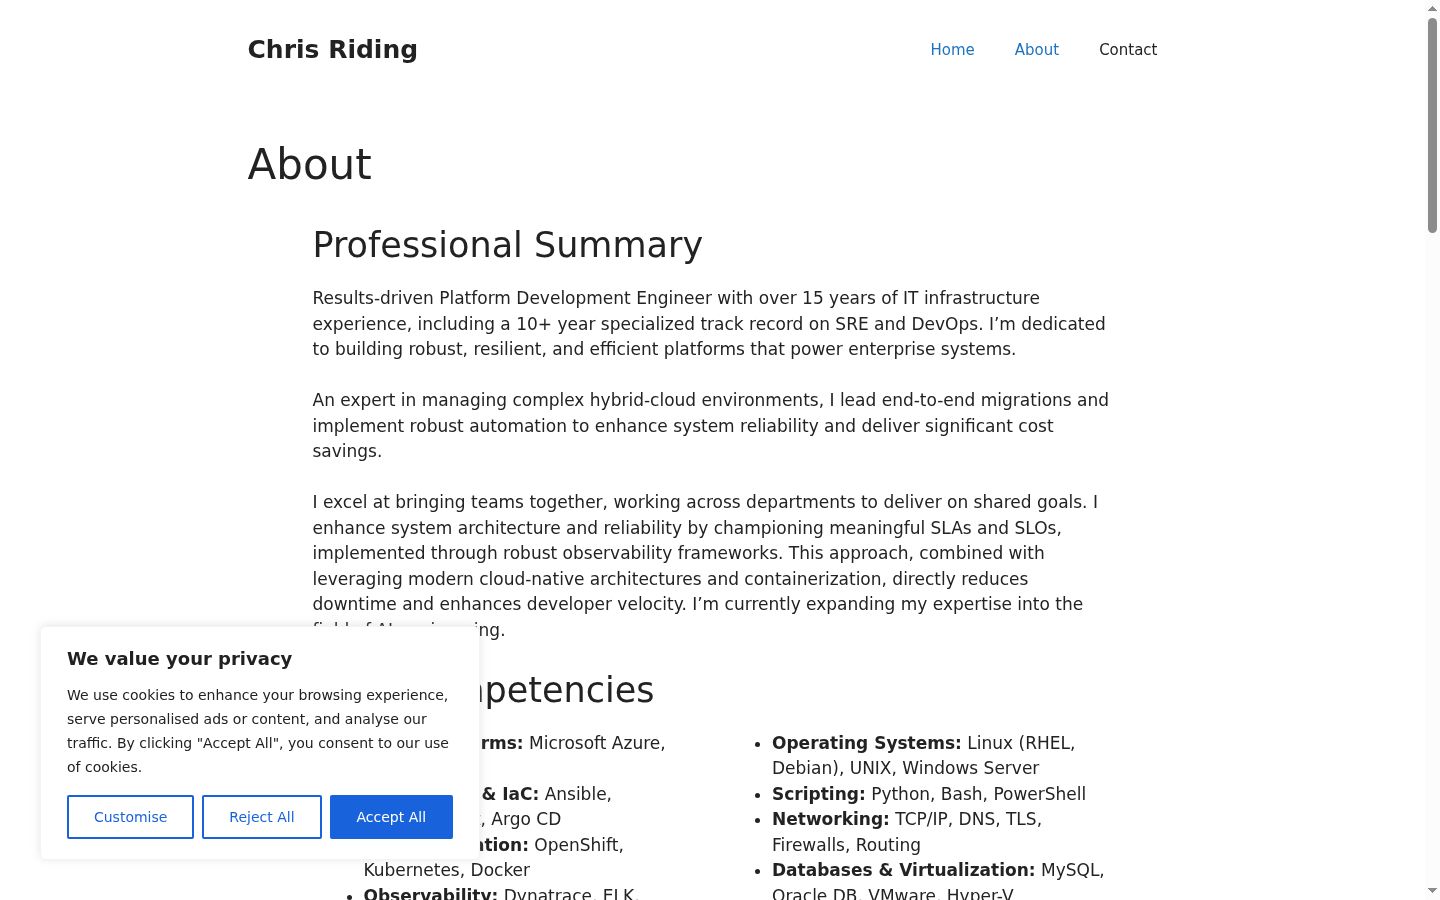
Task: Click the scrollbar down arrow
Action: point(1432,891)
